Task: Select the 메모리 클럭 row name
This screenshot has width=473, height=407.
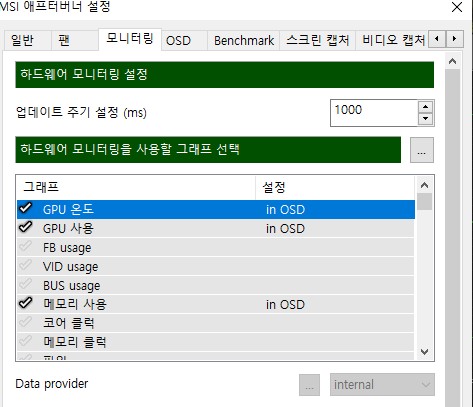Action: 75,342
